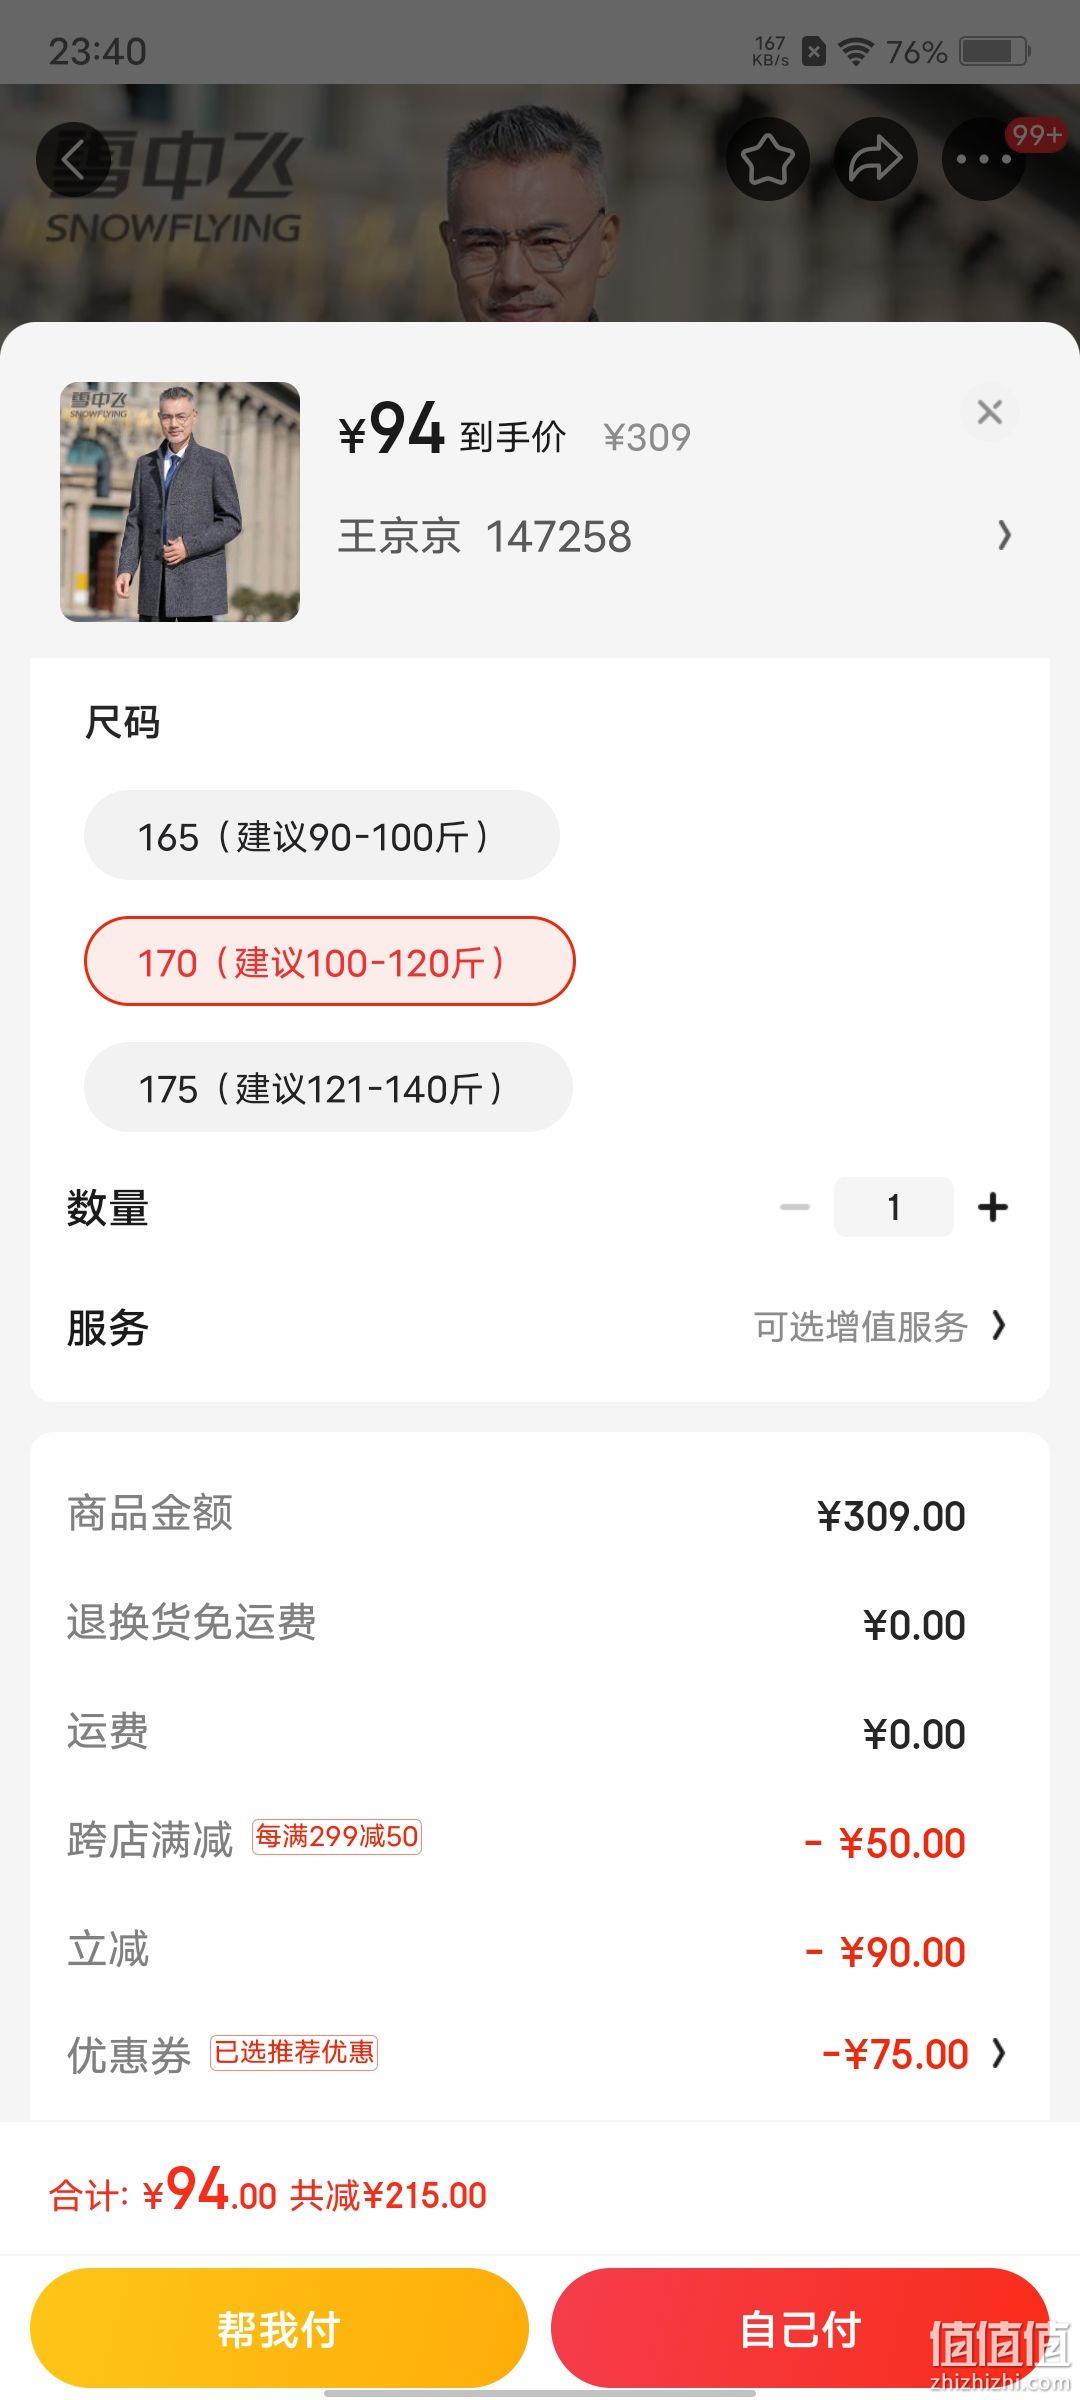Tap 已选推荐优惠 coupon tag
The width and height of the screenshot is (1080, 2400).
[294, 2053]
